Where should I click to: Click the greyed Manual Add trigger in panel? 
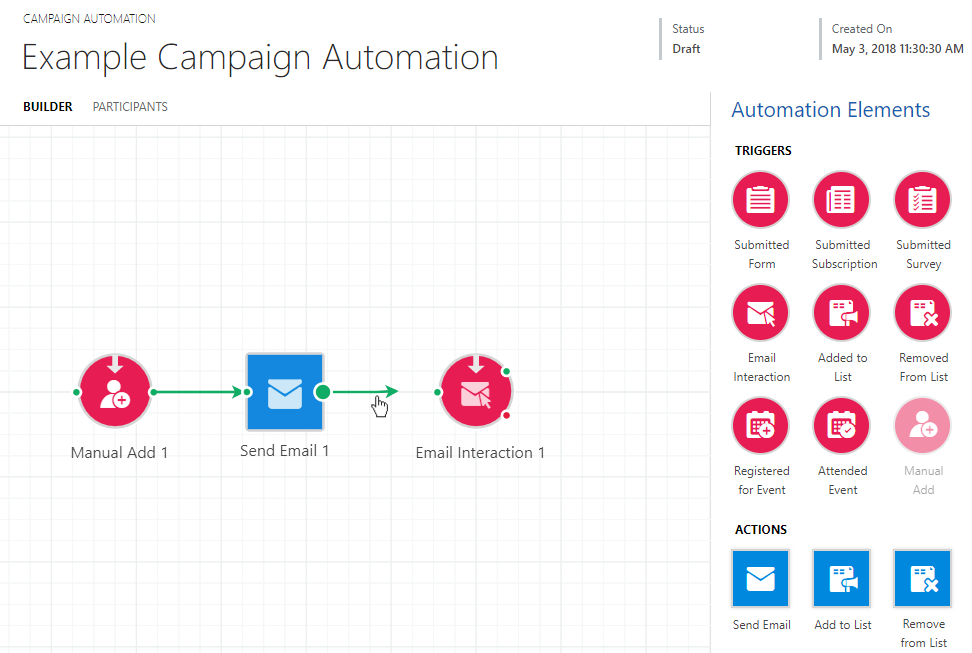(922, 426)
